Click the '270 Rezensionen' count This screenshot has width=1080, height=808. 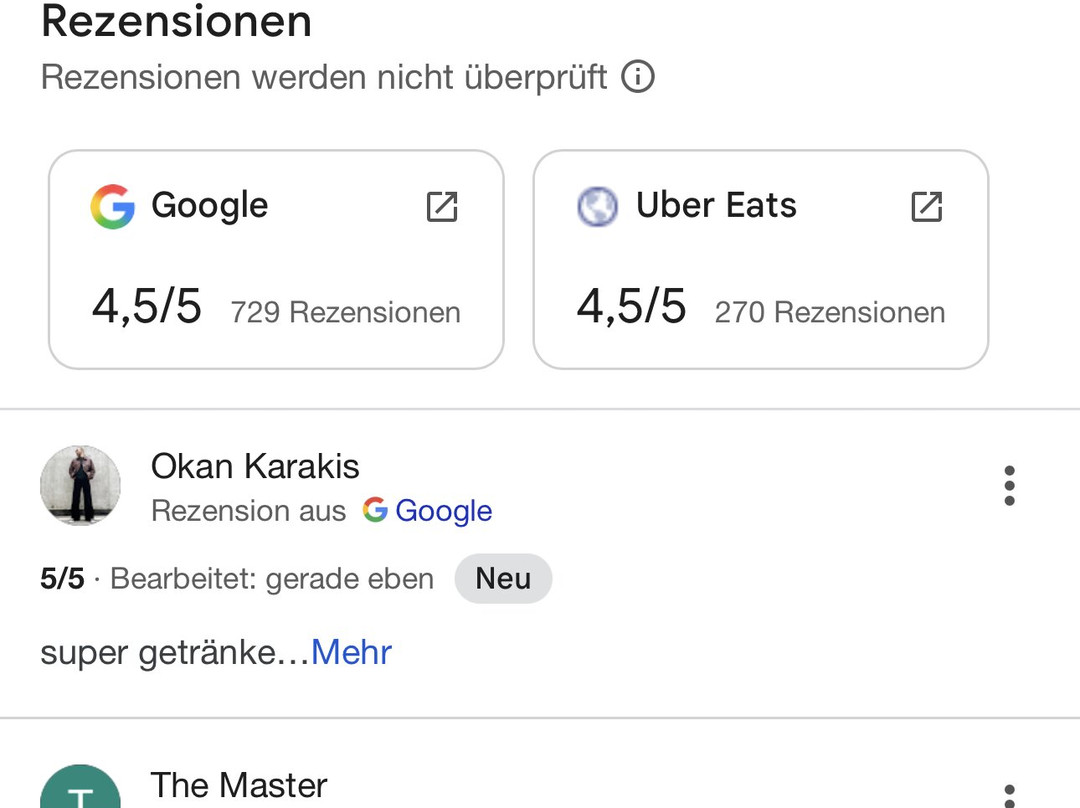829,312
